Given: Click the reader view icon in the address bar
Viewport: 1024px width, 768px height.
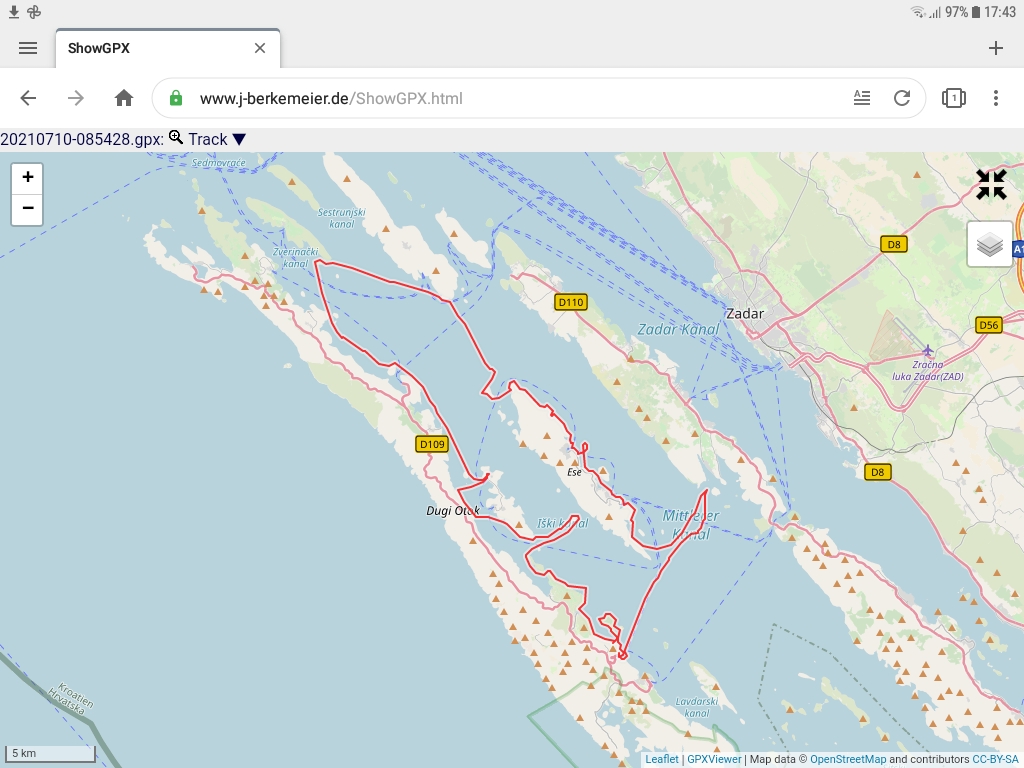Looking at the screenshot, I should [x=861, y=97].
